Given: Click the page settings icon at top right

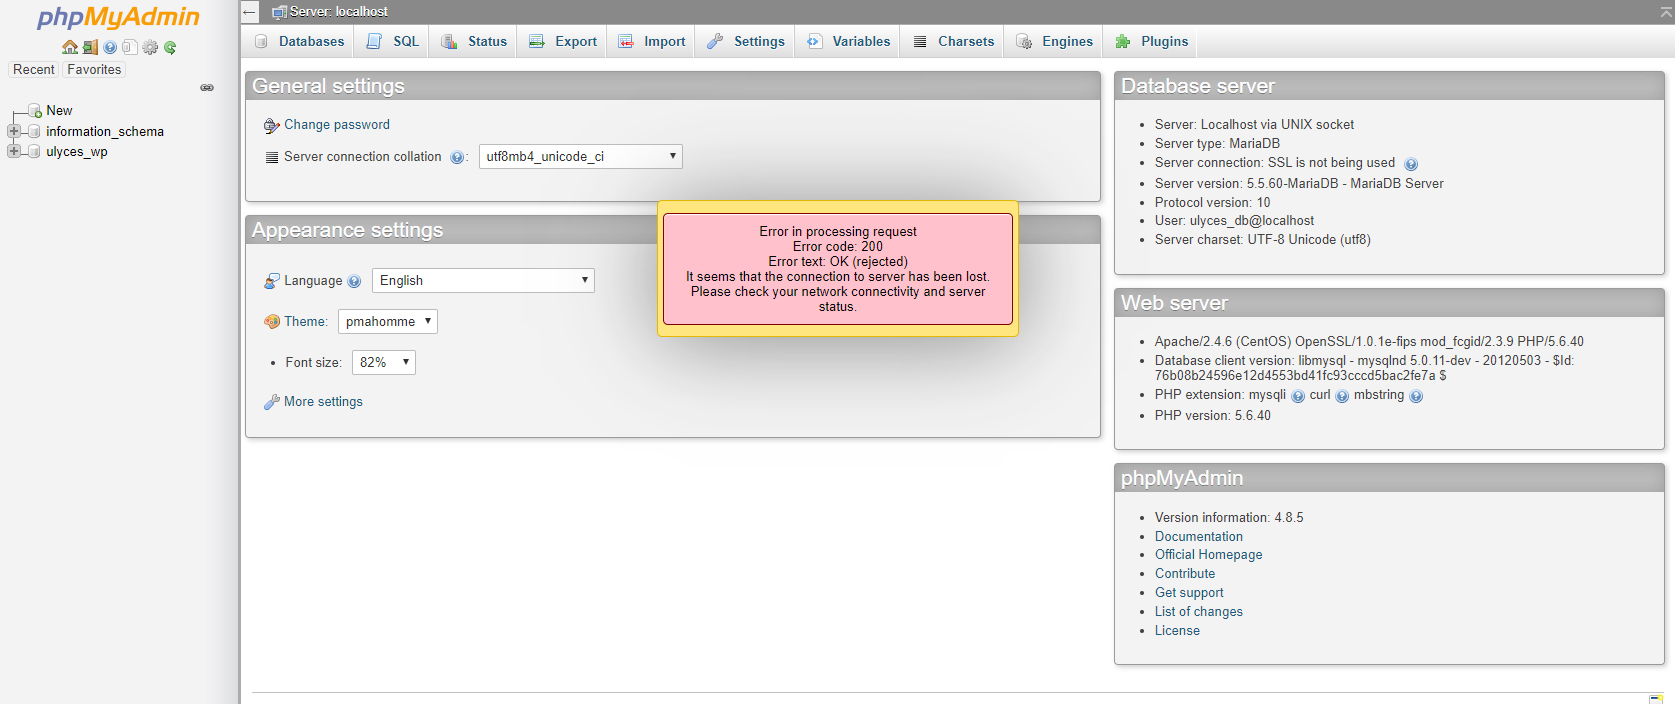Looking at the screenshot, I should [x=1664, y=12].
